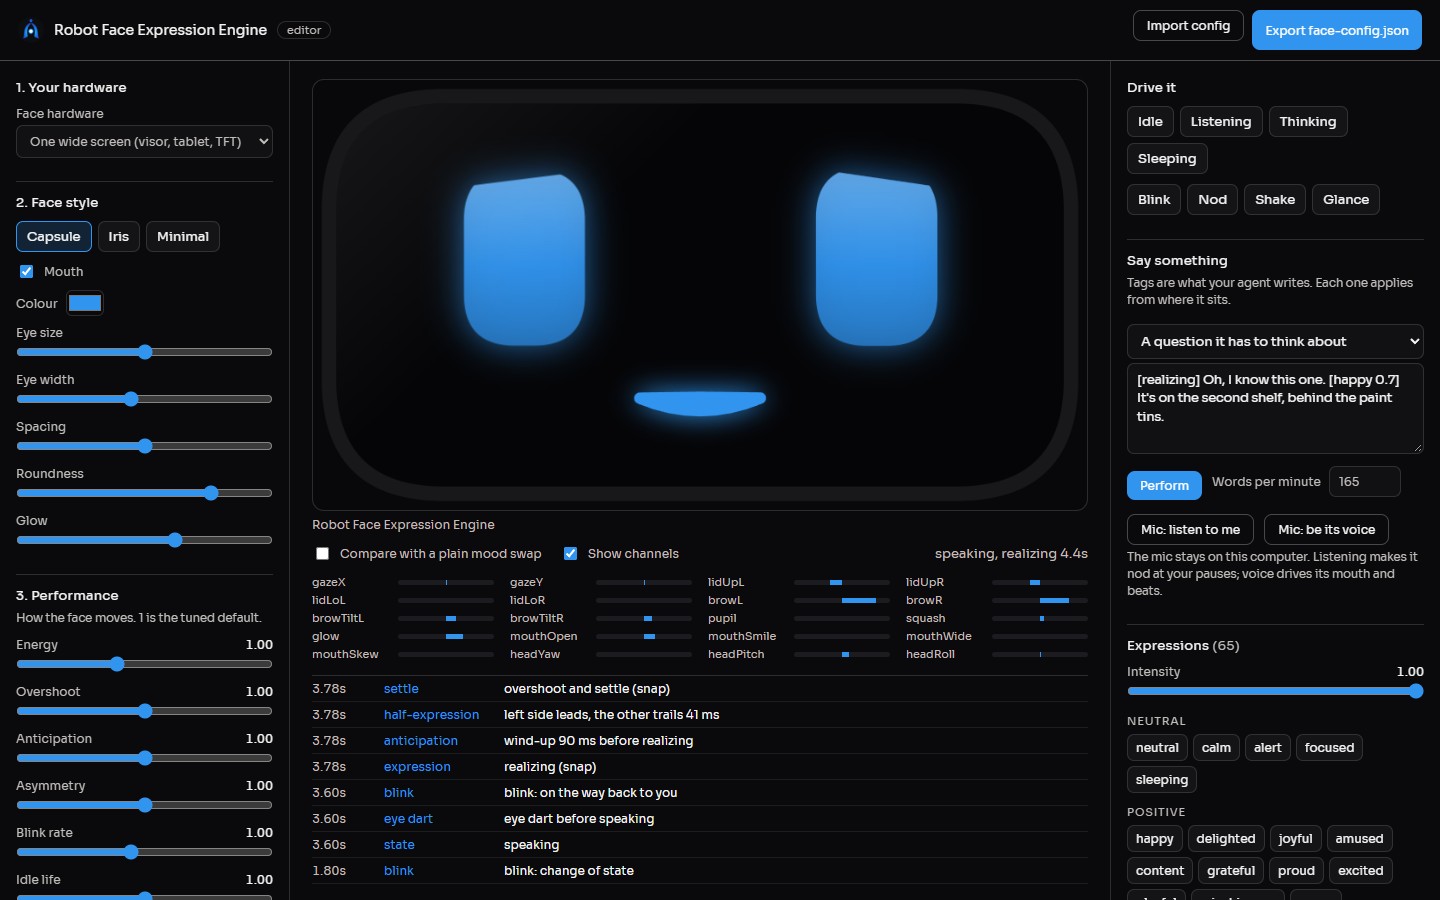Screen dimensions: 1440x900
Task: Adjust the Roundness slider
Action: (144, 493)
